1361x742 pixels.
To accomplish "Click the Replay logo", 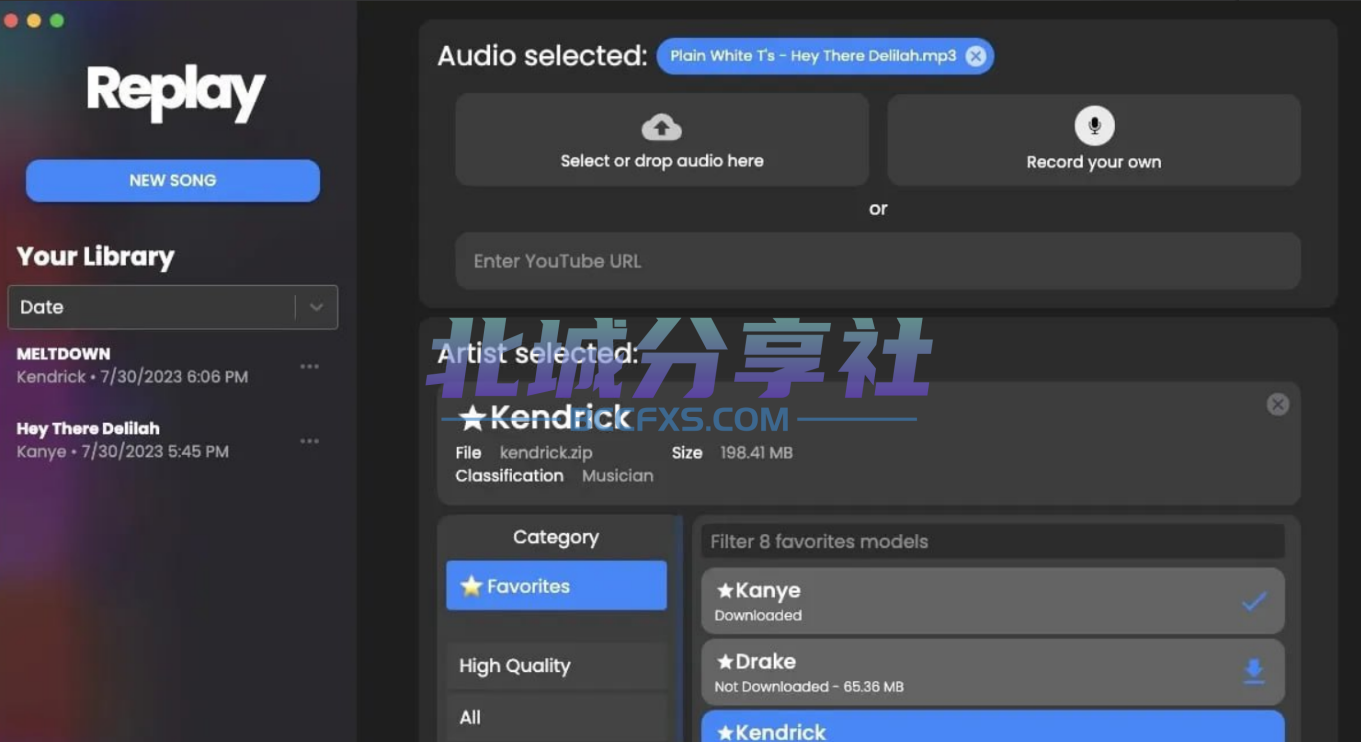I will point(176,93).
